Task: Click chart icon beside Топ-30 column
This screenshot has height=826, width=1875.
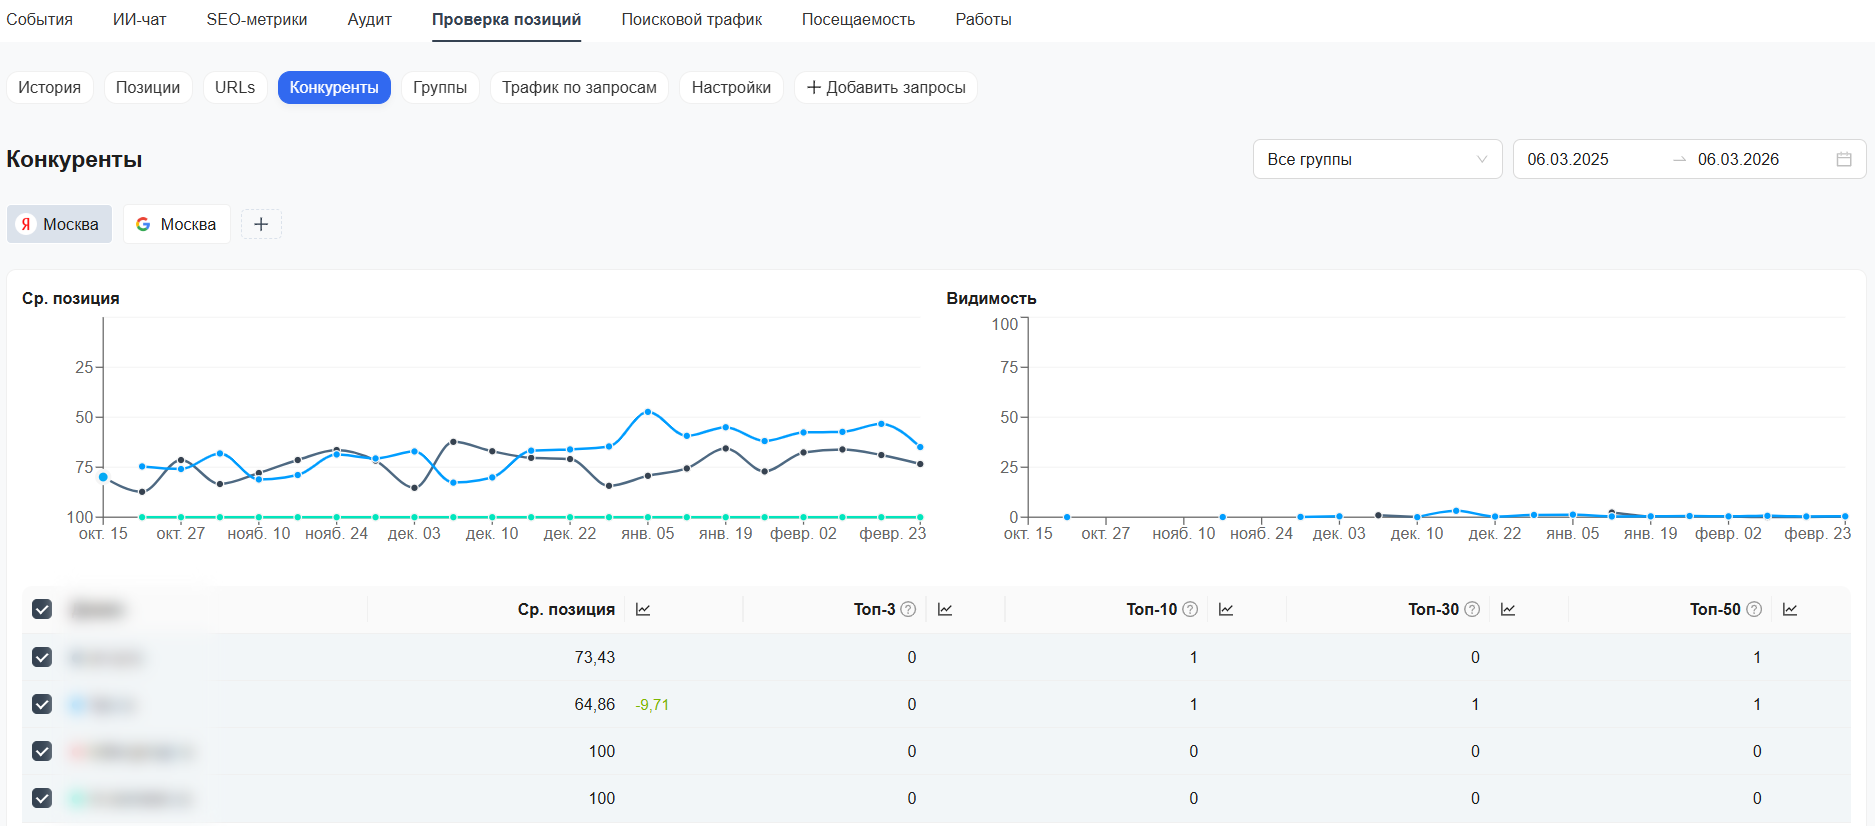Action: 1508,609
